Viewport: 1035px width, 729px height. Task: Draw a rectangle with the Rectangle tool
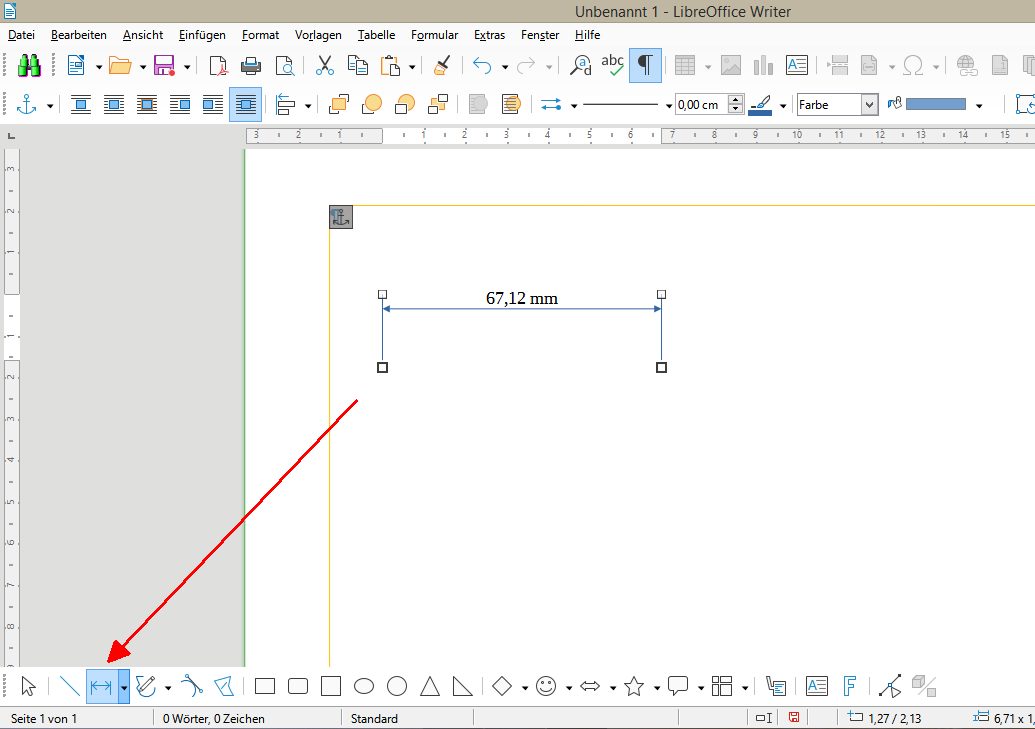265,687
